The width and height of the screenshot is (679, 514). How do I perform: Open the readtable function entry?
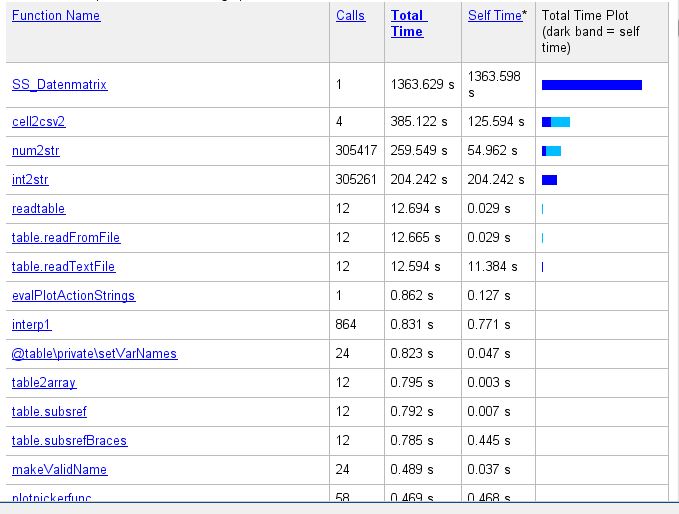38,209
